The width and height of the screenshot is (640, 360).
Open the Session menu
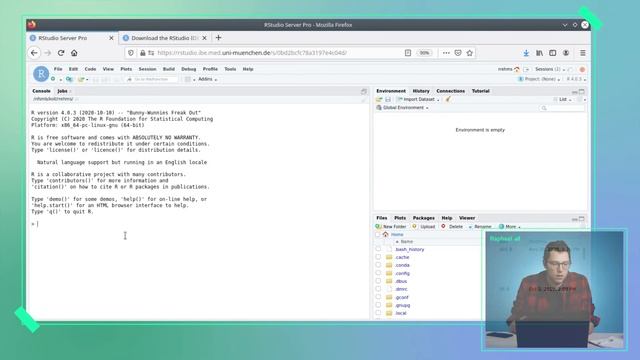(147, 69)
